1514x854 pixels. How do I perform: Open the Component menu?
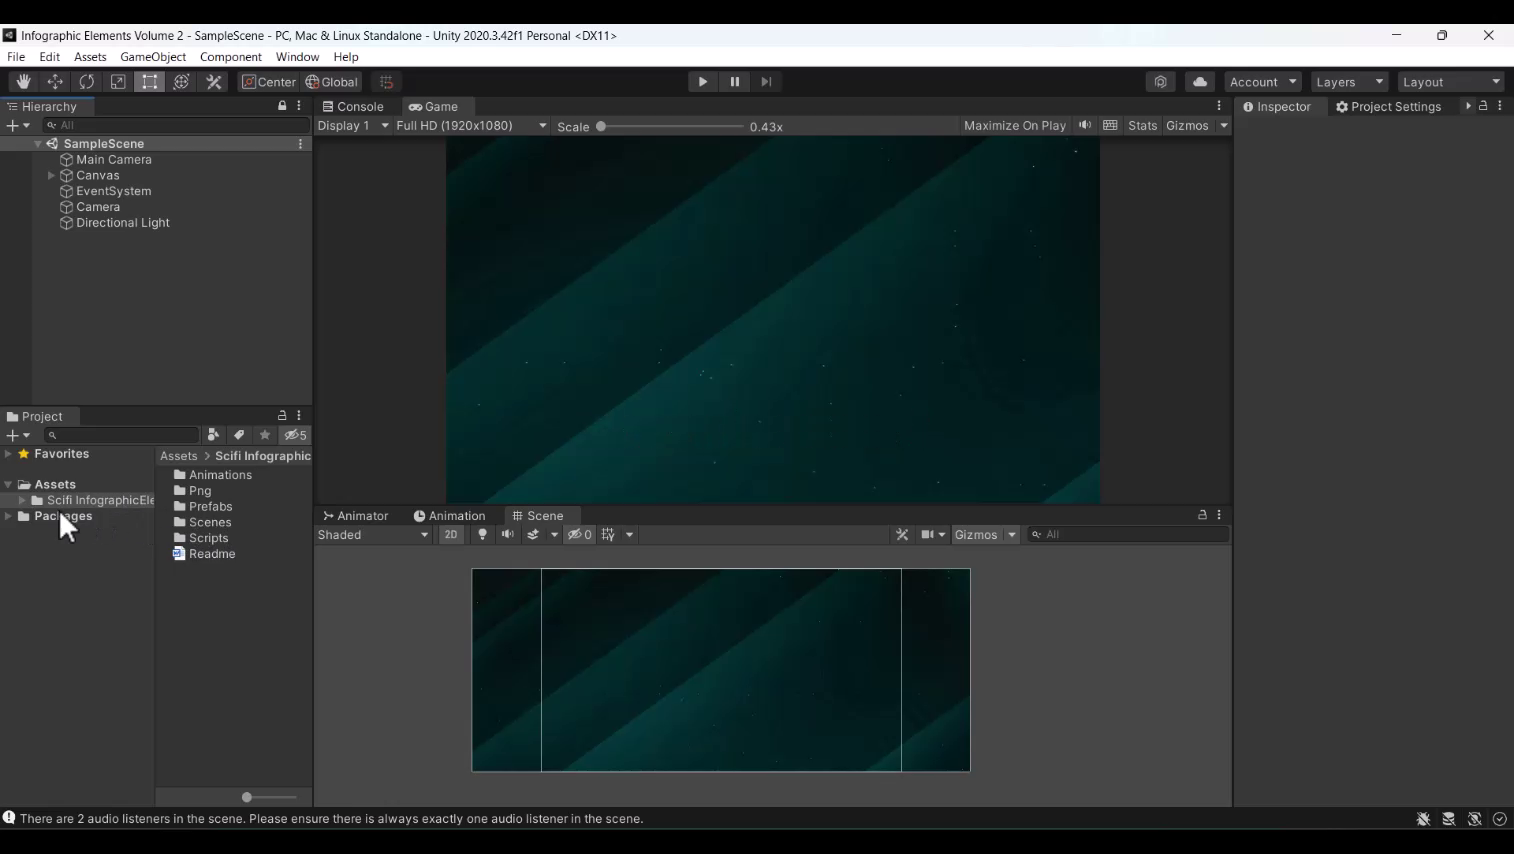231,57
